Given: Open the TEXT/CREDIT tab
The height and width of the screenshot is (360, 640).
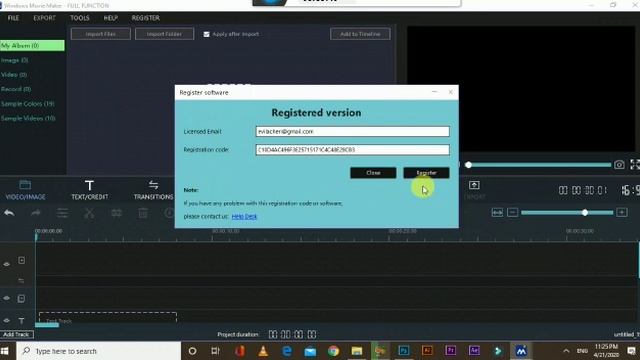Looking at the screenshot, I should pos(89,190).
